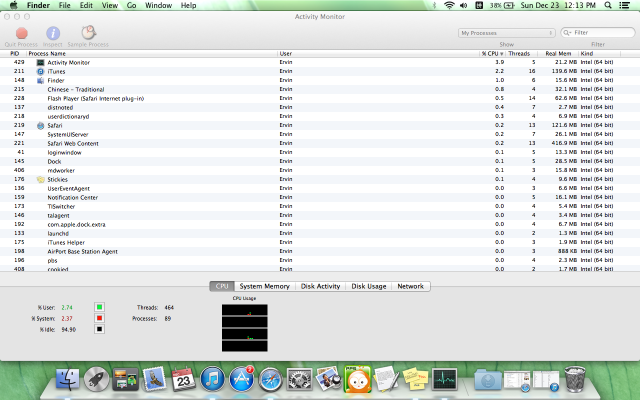The image size is (640, 400).
Task: Open Downloads folder stack in Dock
Action: point(488,380)
